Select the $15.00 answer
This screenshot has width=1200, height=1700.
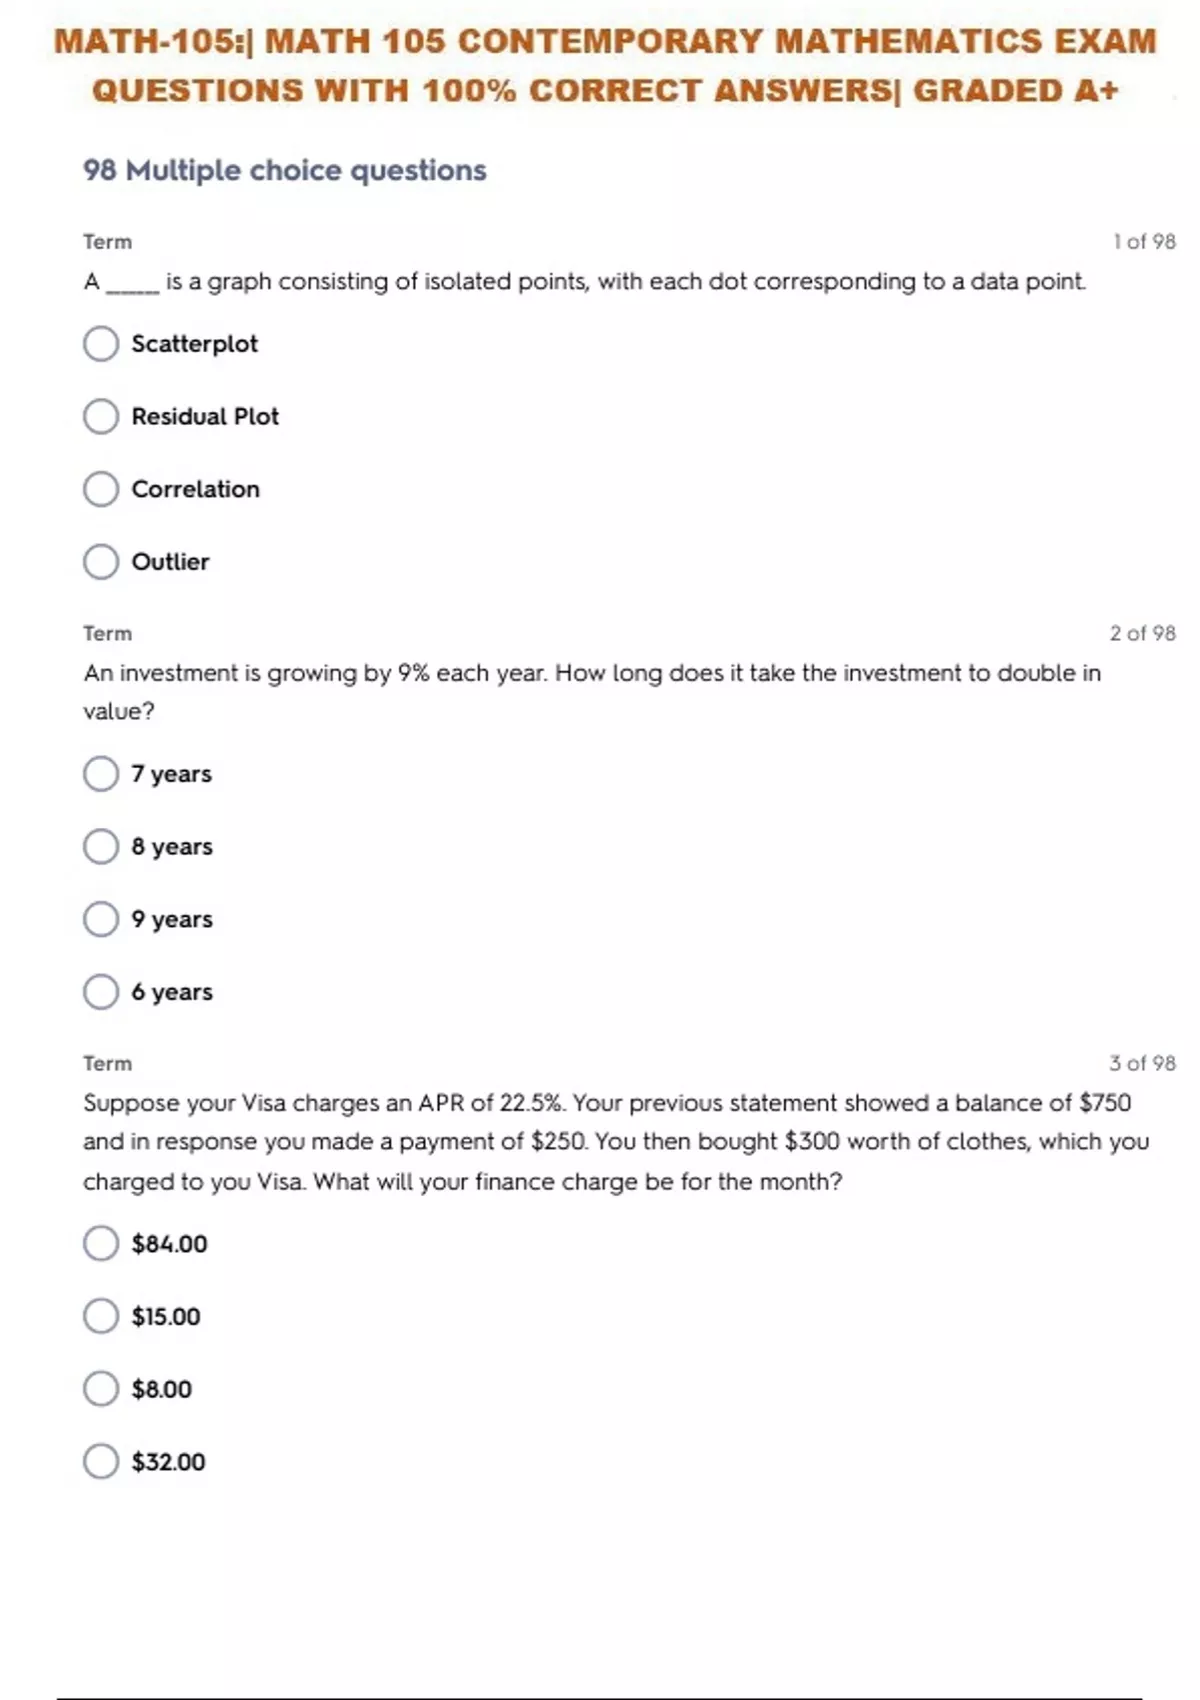pyautogui.click(x=101, y=1316)
